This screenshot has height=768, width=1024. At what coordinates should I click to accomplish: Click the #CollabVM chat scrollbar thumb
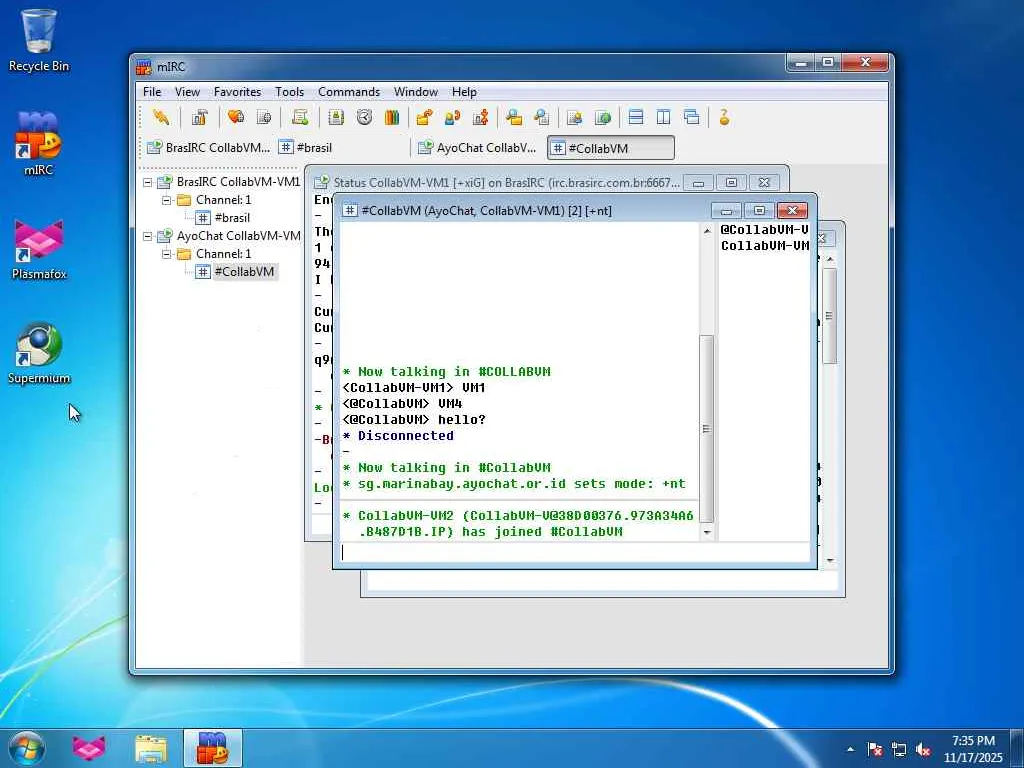point(707,429)
